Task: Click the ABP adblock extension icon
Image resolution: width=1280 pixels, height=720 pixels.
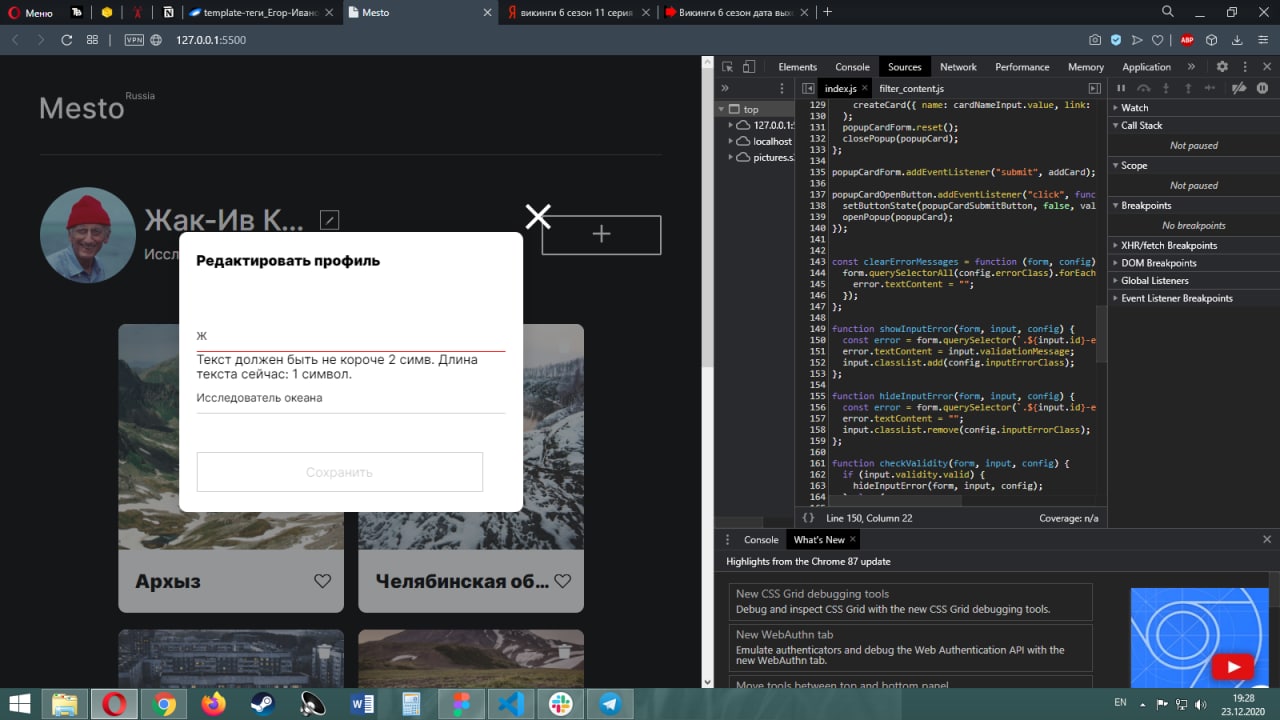Action: click(1187, 40)
